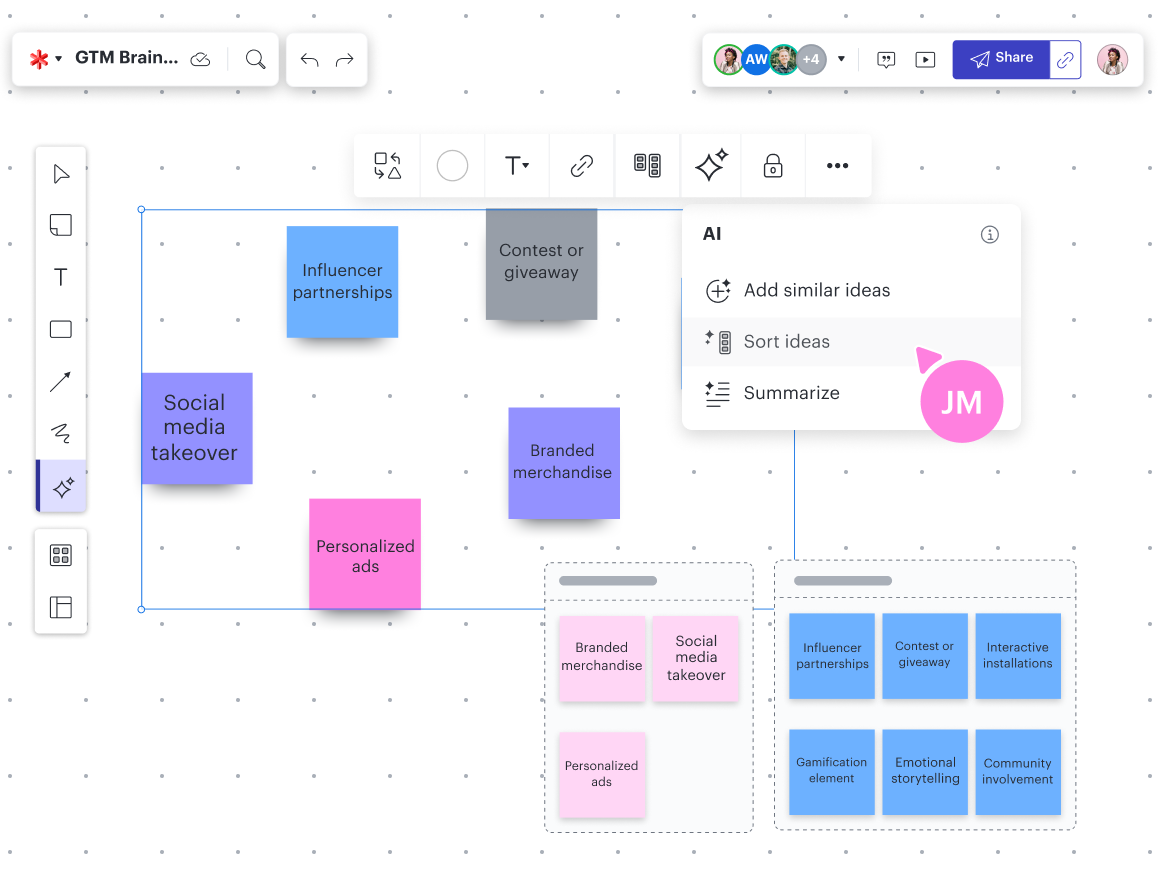Image resolution: width=1160 pixels, height=870 pixels.
Task: Open the switch-type icon in the contextual toolbar
Action: point(387,165)
